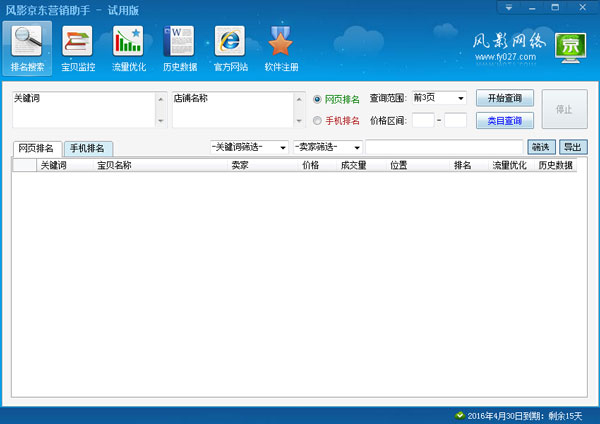This screenshot has height=424, width=600.
Task: Expand the -卖家筛选- dropdown
Action: click(x=328, y=147)
